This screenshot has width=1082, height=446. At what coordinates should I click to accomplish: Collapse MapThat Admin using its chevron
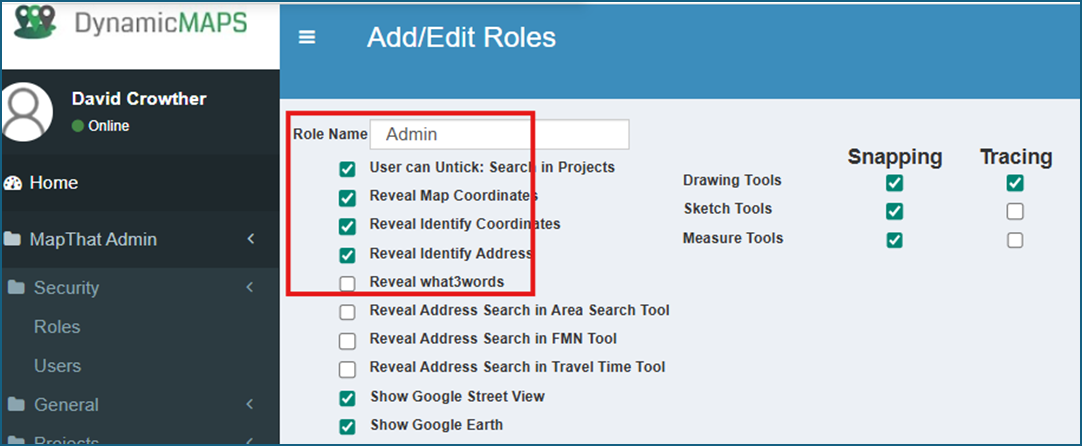point(251,239)
